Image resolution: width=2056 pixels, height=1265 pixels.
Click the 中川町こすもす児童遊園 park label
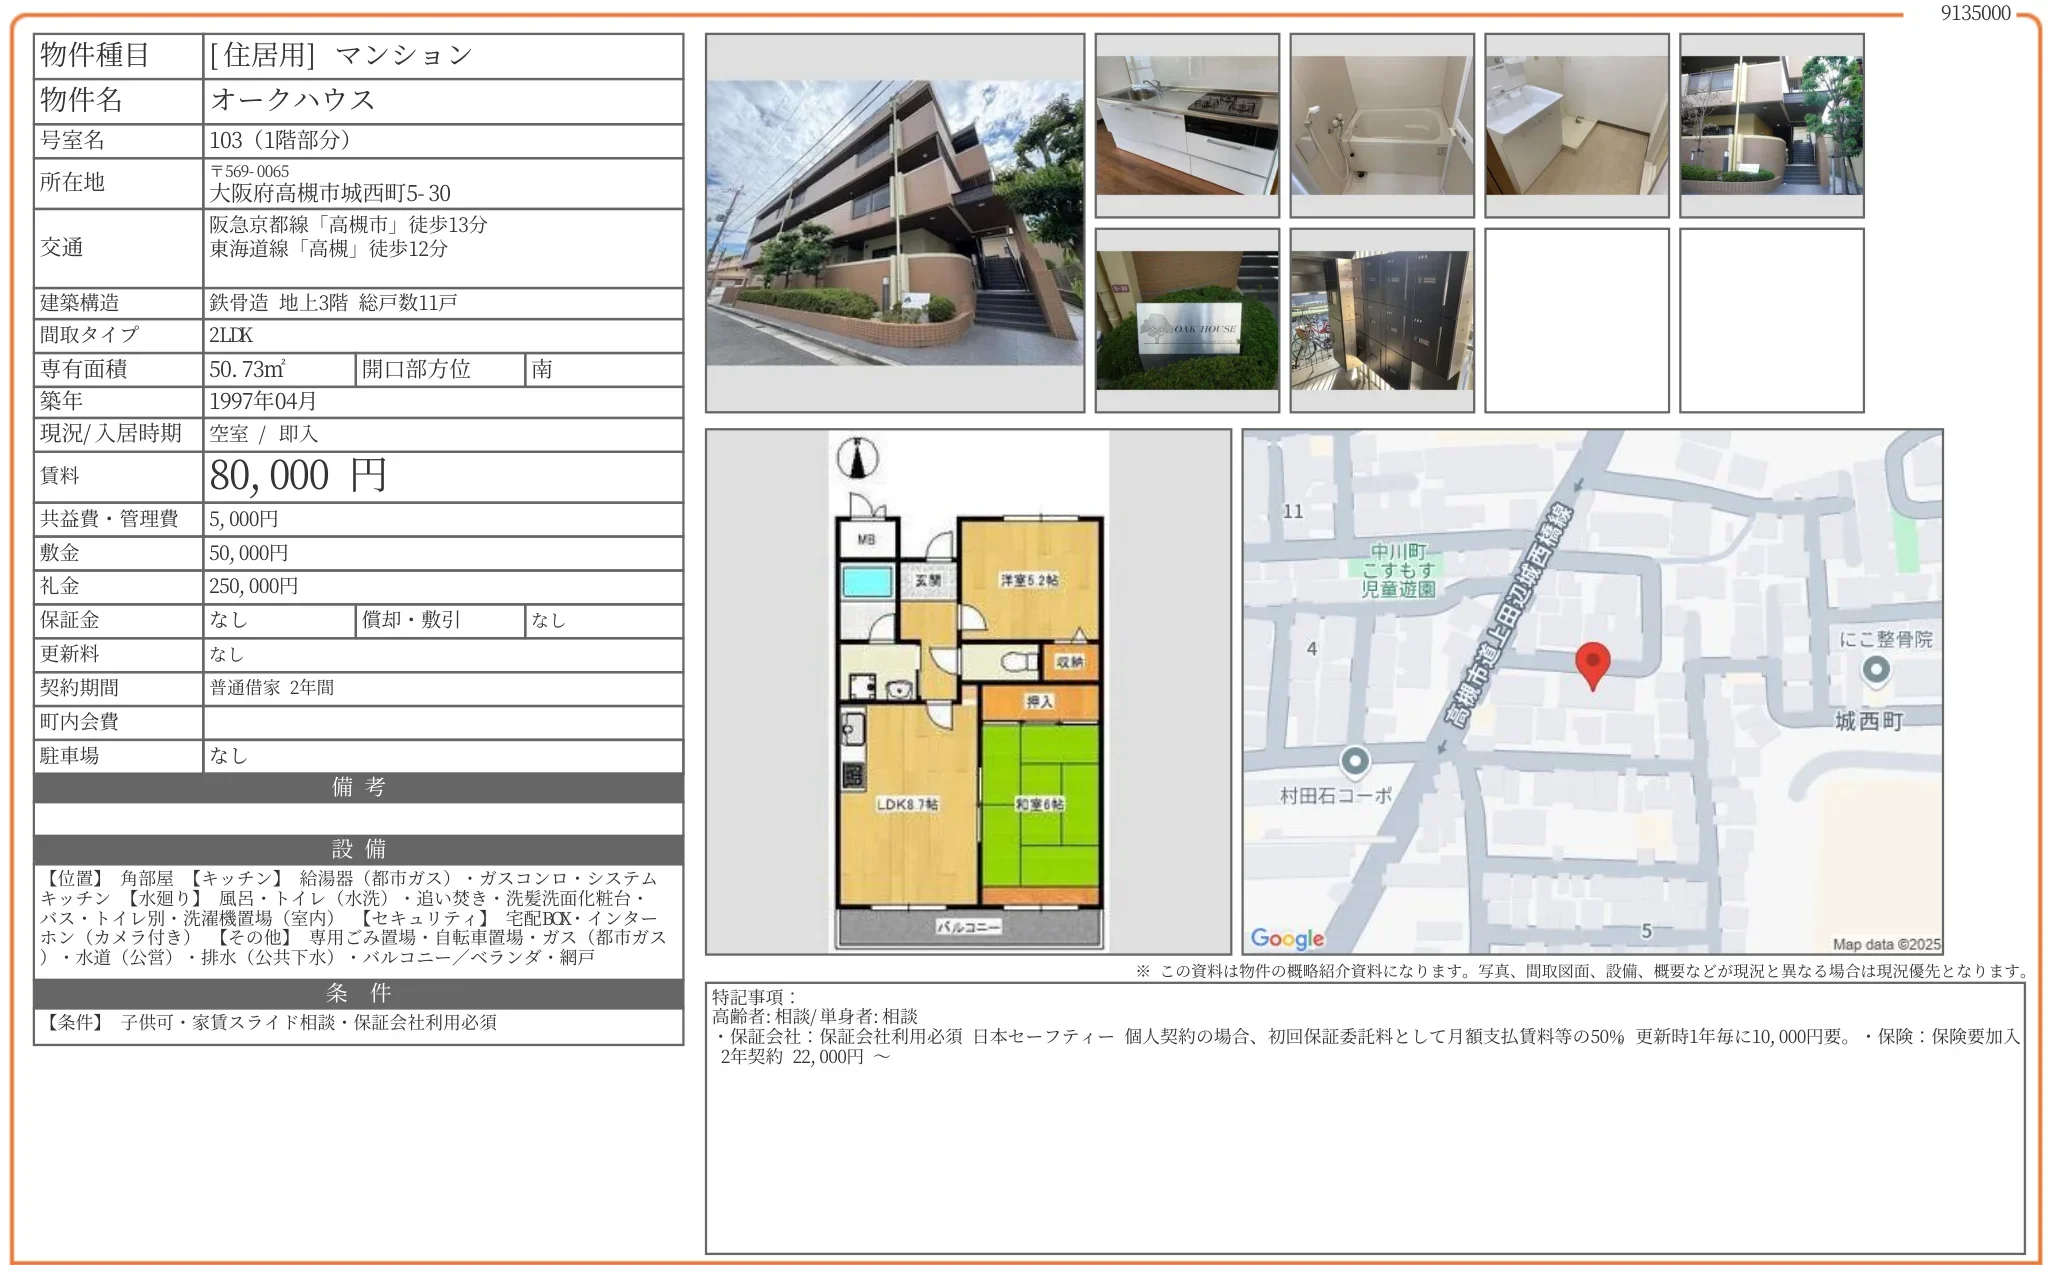click(1397, 570)
